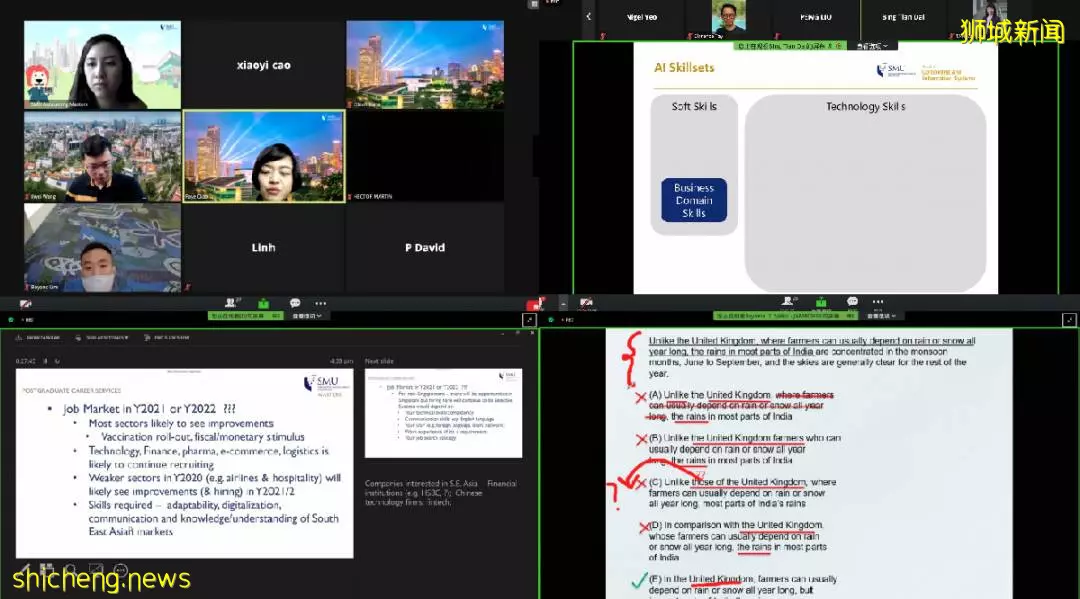Open see-all-slides grid icon under Job Market slide
The image size is (1080, 599).
point(47,569)
